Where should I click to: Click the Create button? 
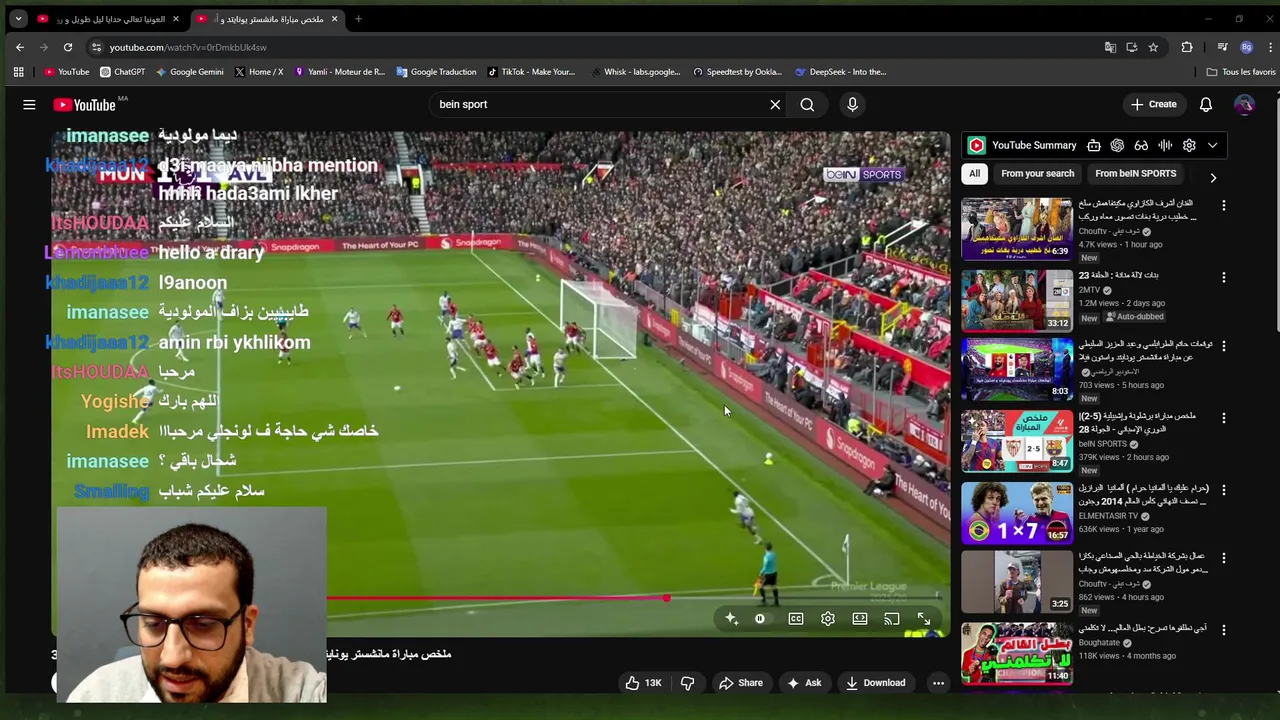coord(1153,104)
